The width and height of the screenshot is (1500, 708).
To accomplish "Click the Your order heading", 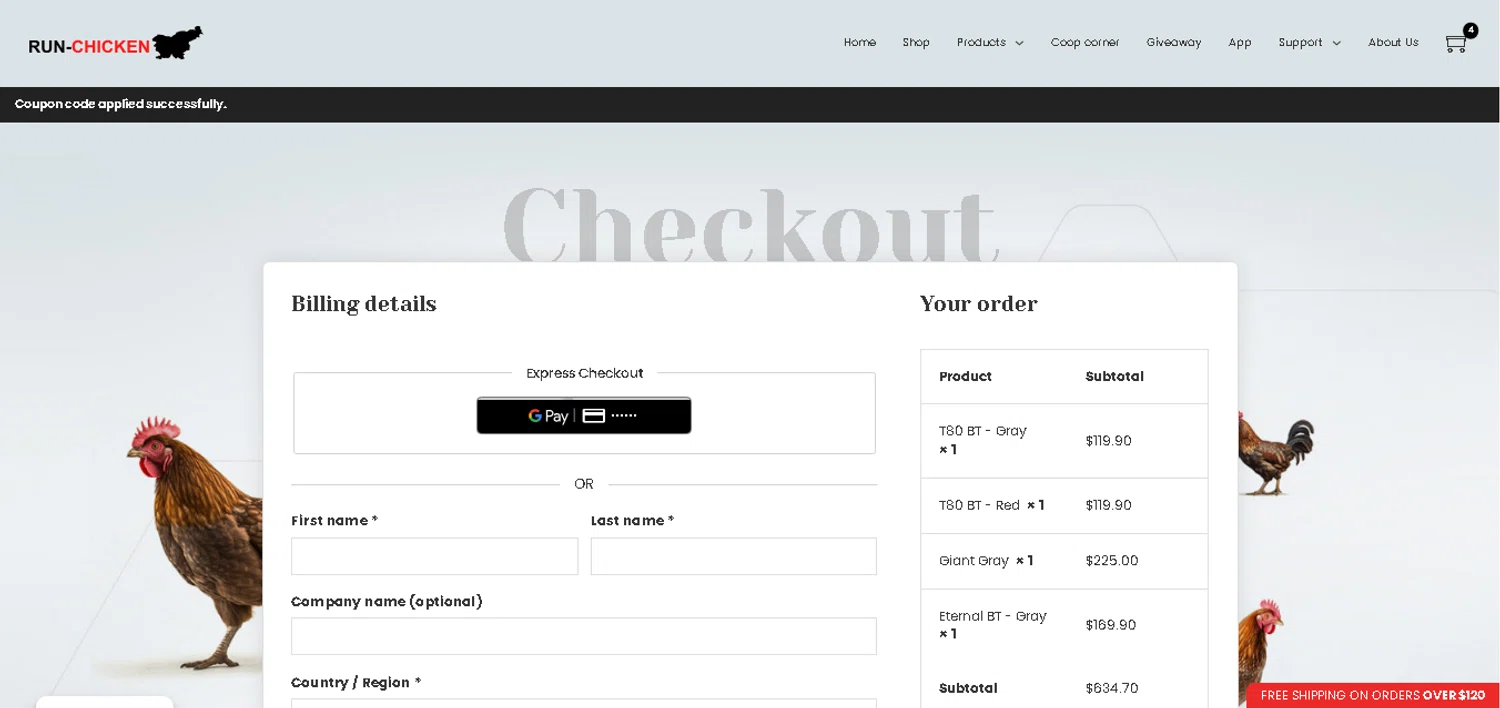I will coord(979,304).
